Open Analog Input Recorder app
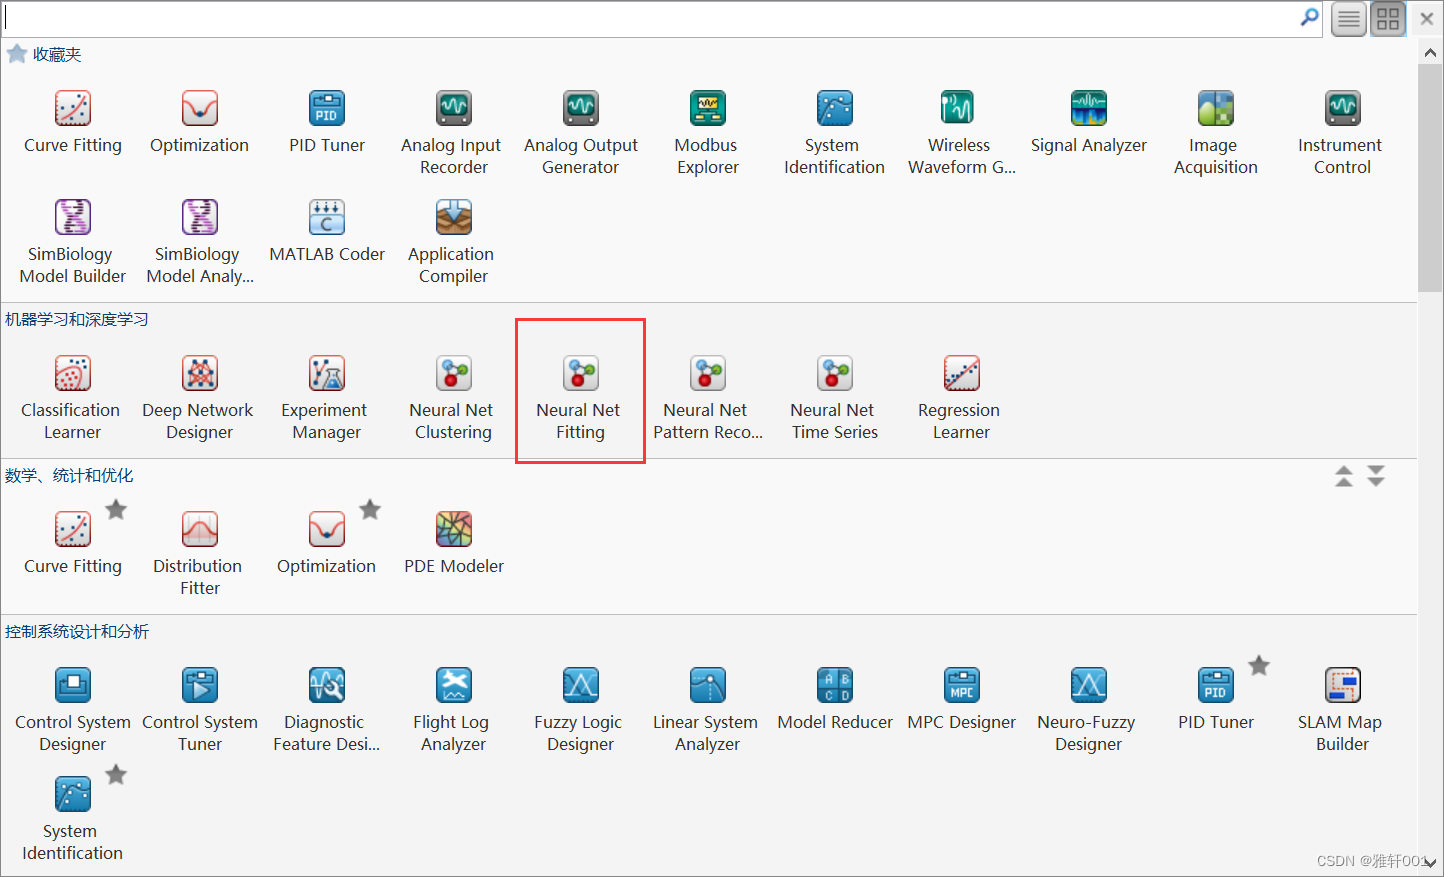 [x=454, y=134]
